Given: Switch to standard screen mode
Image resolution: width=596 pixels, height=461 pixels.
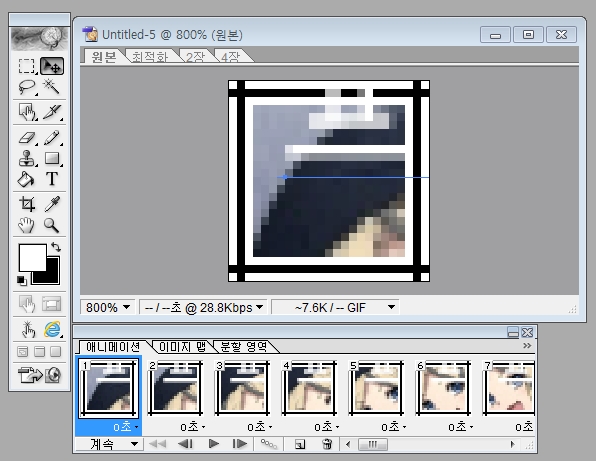Looking at the screenshot, I should point(22,352).
